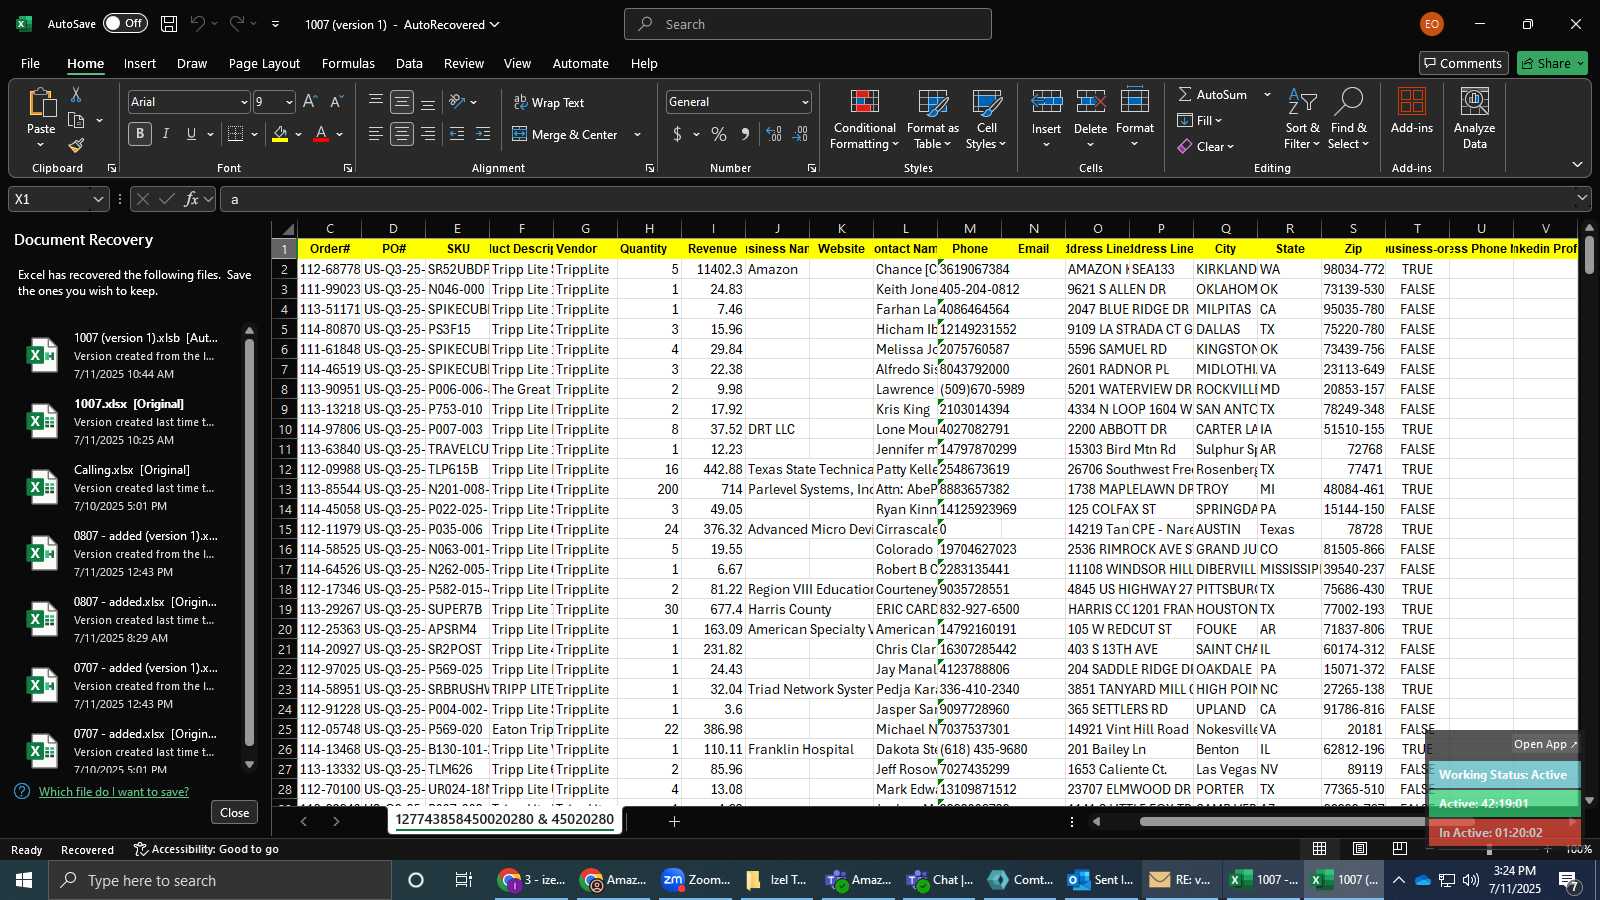Open the Orientation text angle icon
1600x900 pixels.
tap(457, 102)
